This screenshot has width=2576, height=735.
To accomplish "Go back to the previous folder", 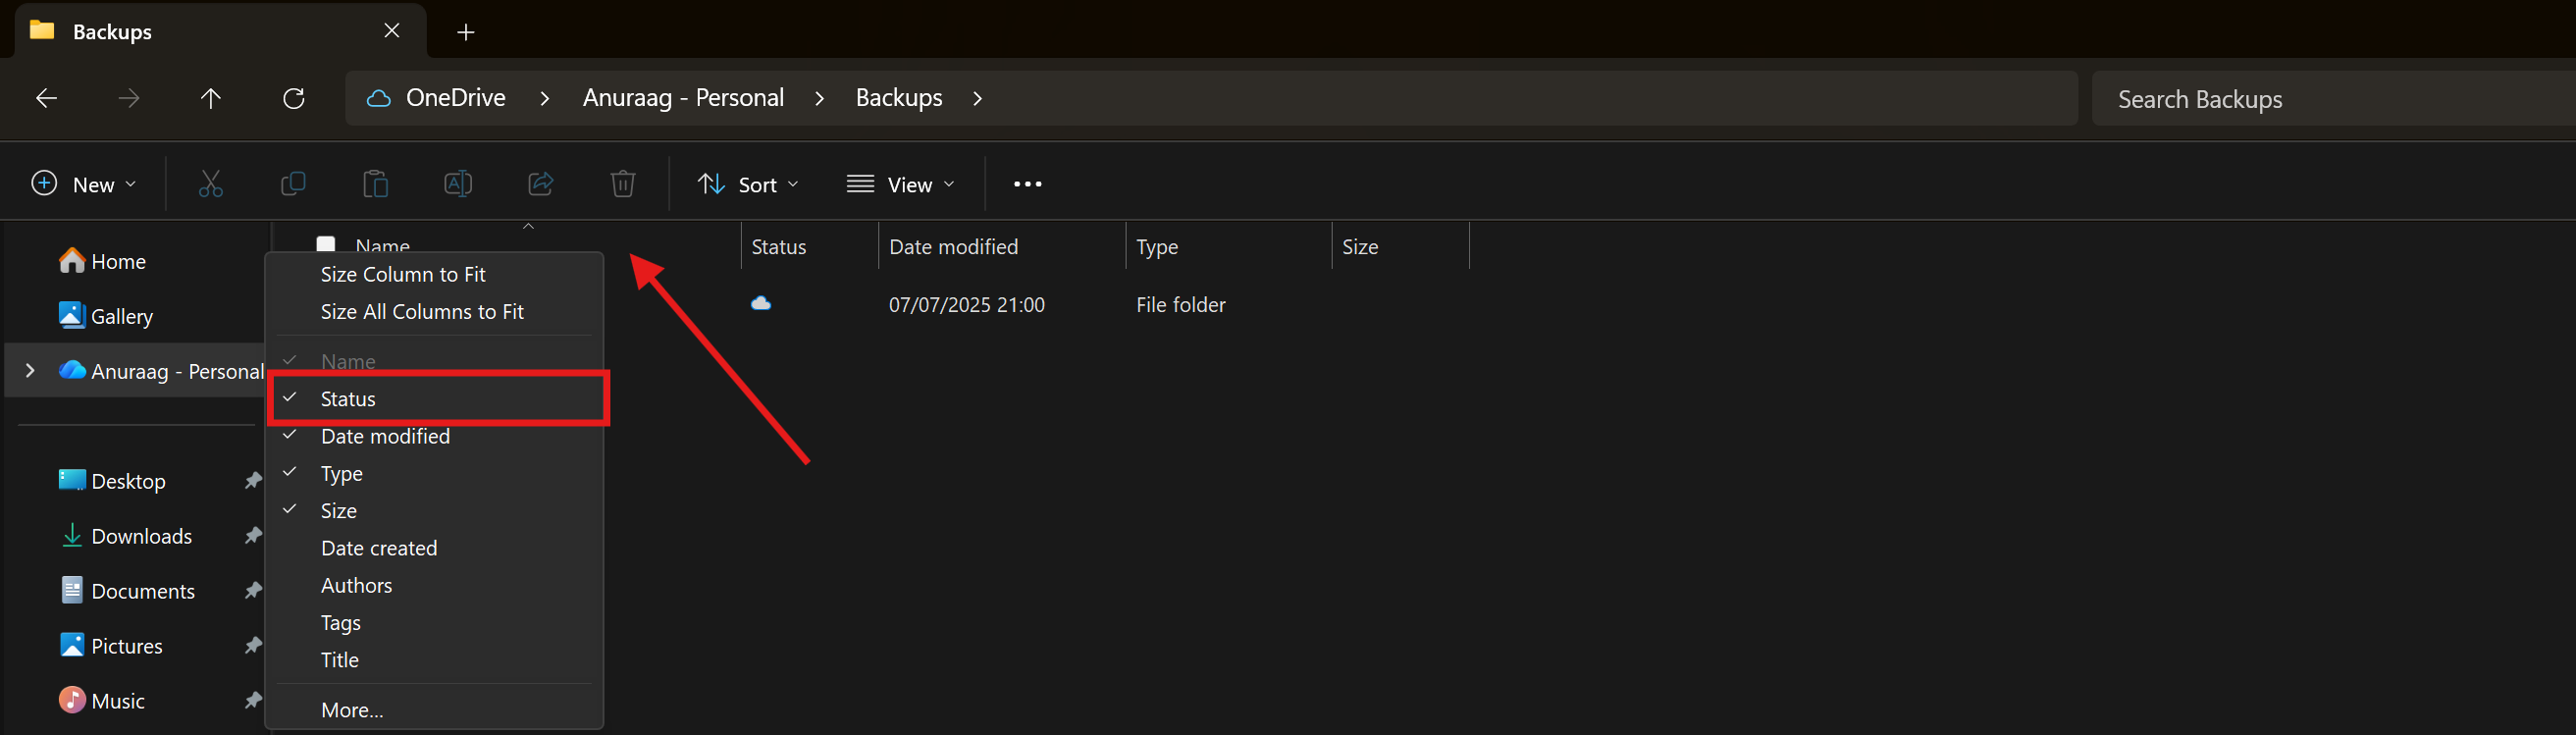I will [x=46, y=98].
